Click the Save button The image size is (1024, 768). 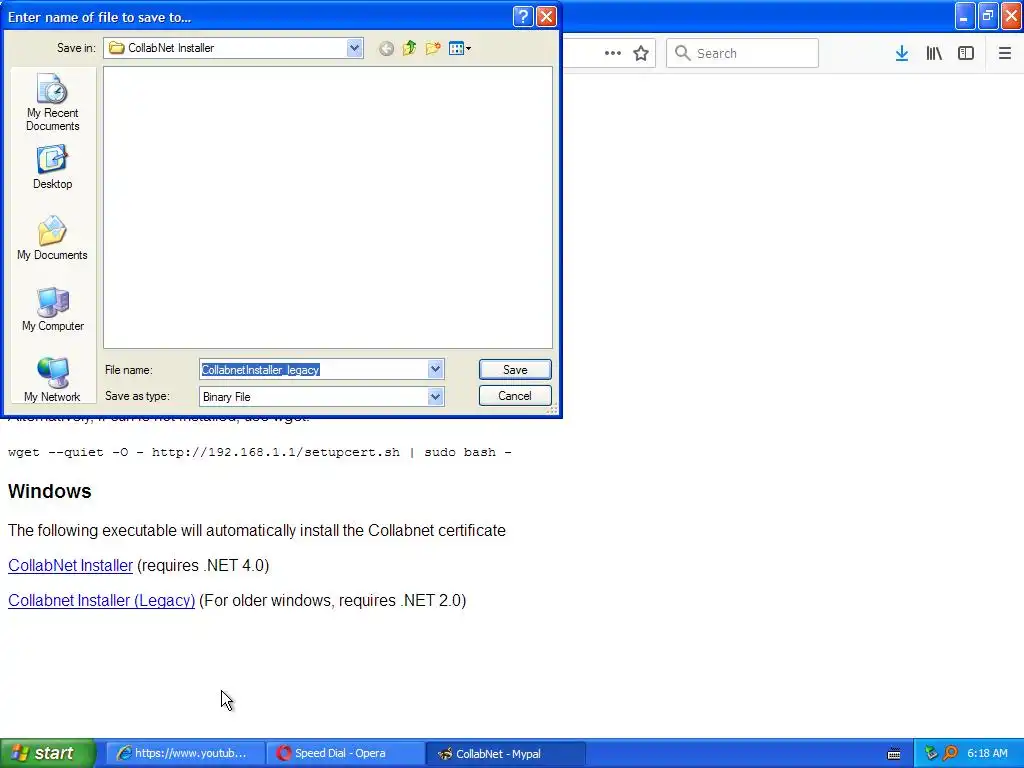(x=515, y=370)
